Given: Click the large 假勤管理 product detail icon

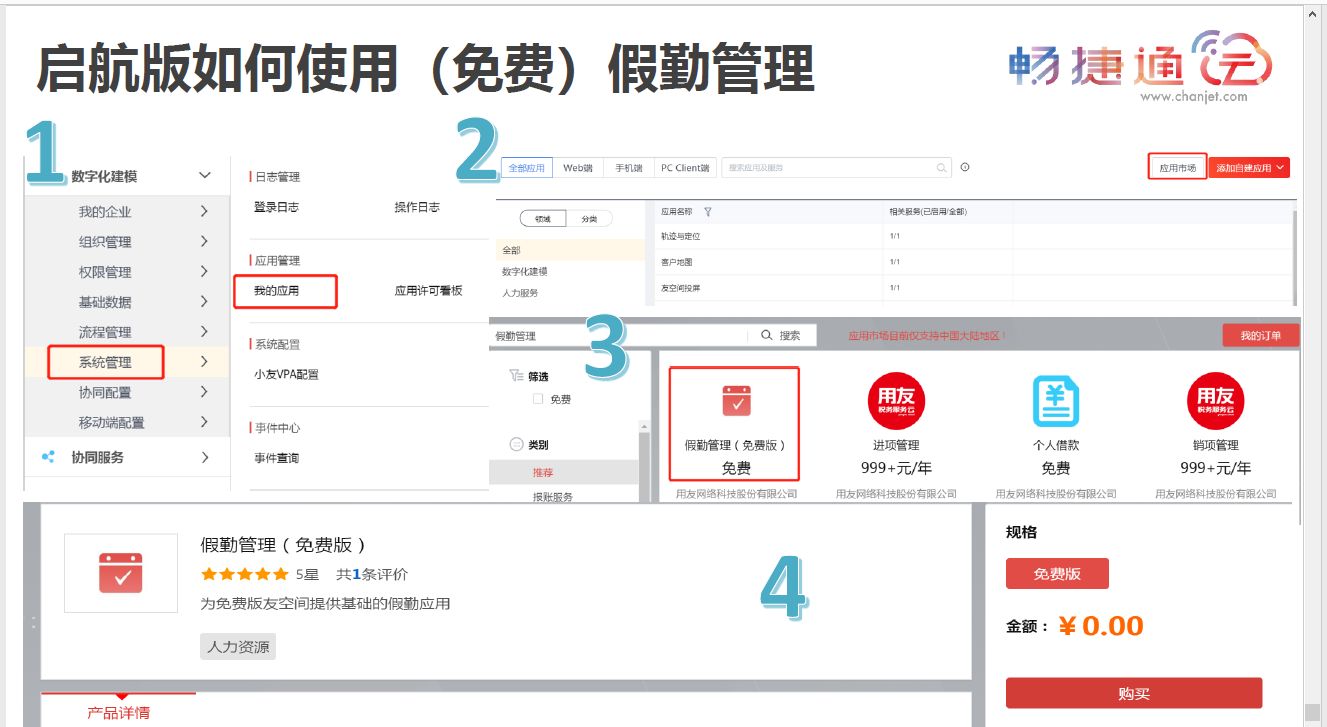Looking at the screenshot, I should click(121, 573).
